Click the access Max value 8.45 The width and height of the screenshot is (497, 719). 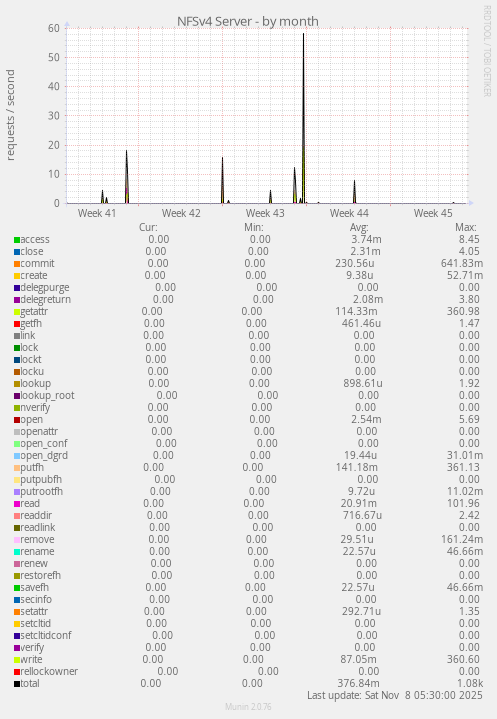(469, 239)
